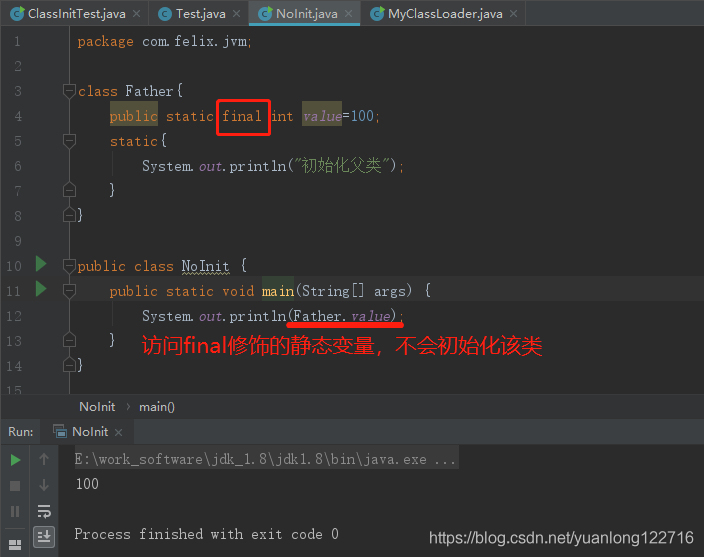Click the Test.java class file icon
The height and width of the screenshot is (557, 704).
165,14
